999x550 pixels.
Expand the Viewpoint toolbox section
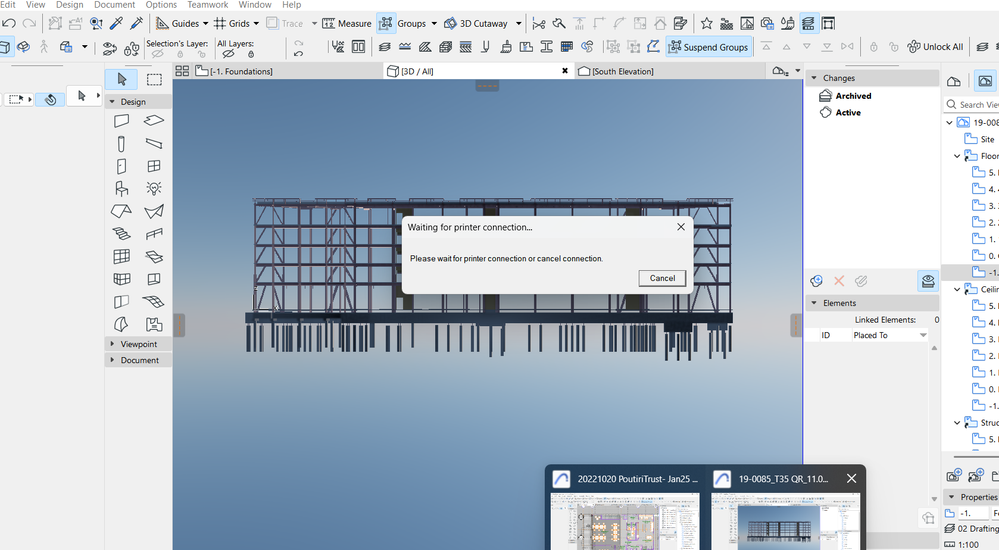pos(112,343)
